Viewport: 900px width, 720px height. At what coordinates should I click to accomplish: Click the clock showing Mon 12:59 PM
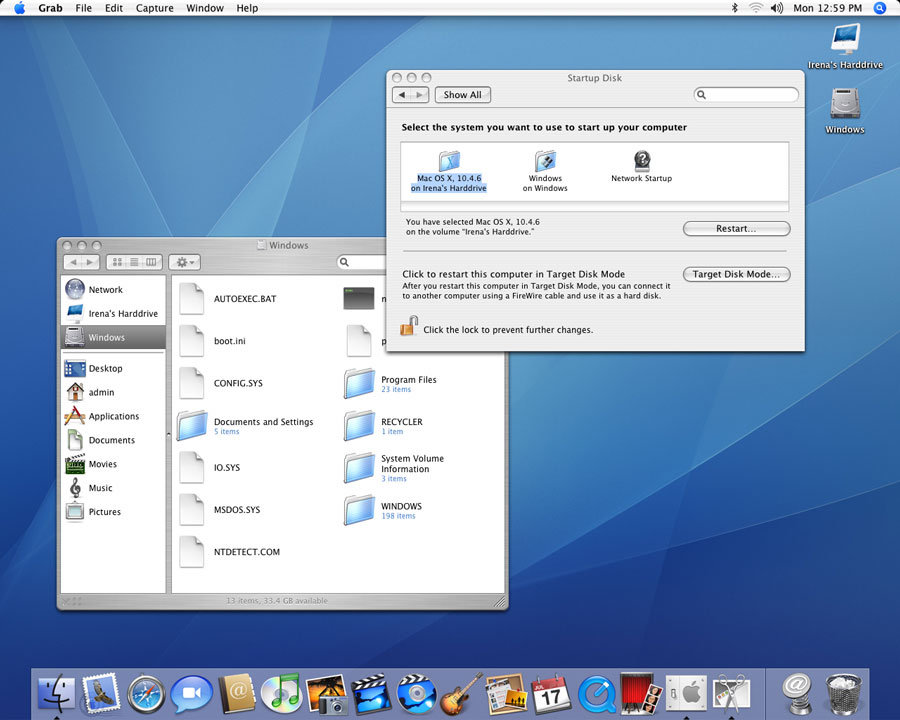[827, 8]
